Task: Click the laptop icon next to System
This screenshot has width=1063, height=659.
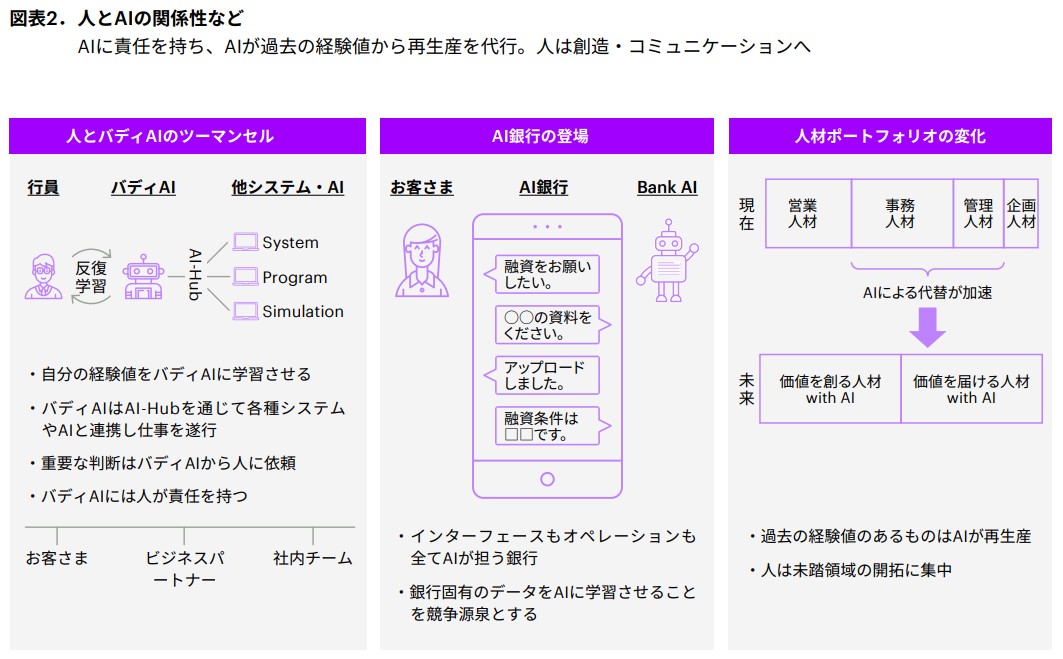Action: tap(245, 242)
